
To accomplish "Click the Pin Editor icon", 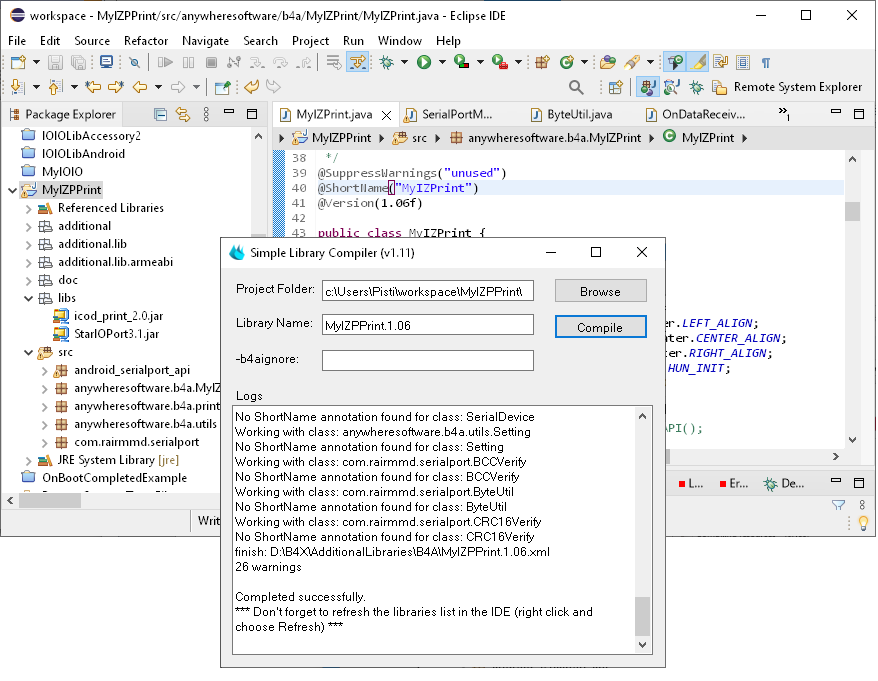I will tap(222, 87).
